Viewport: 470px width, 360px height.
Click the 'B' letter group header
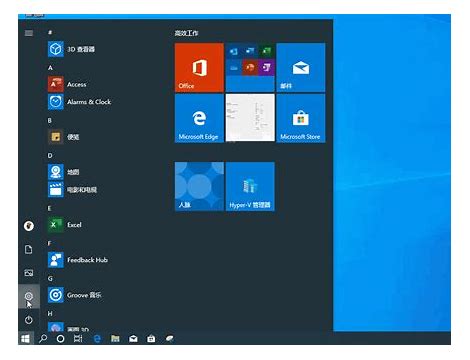point(50,120)
